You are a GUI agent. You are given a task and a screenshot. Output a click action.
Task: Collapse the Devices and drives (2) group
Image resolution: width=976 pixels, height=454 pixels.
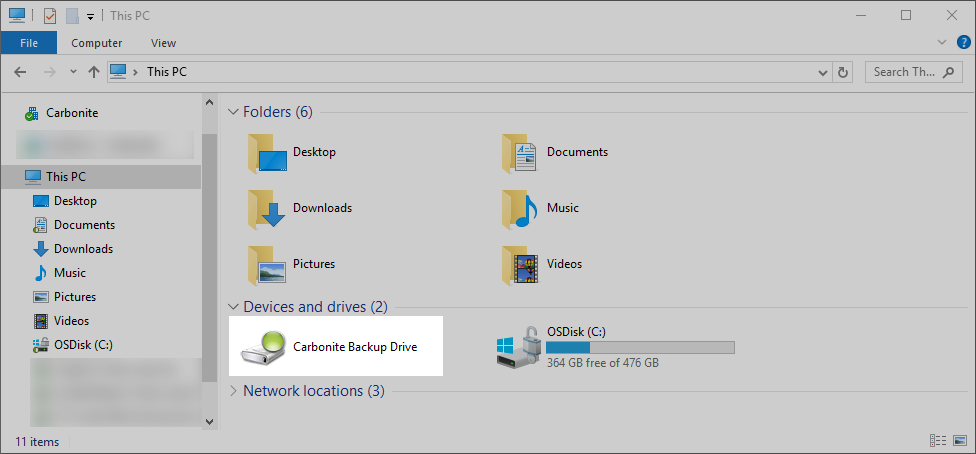pyautogui.click(x=233, y=307)
